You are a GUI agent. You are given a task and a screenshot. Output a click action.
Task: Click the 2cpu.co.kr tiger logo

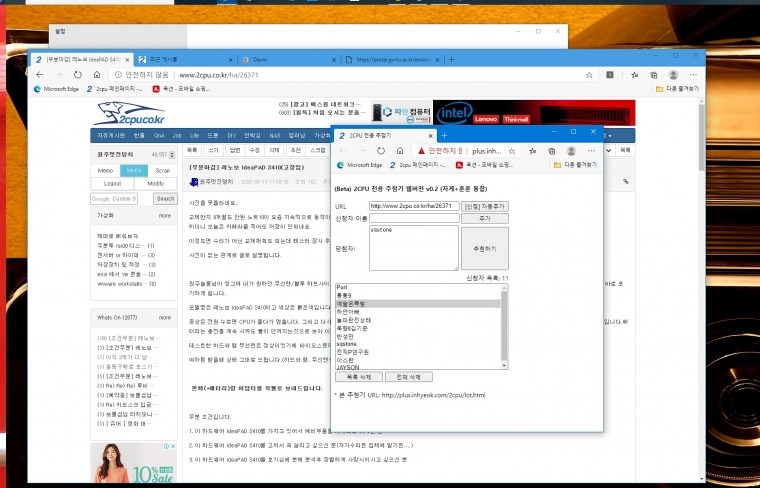(128, 114)
